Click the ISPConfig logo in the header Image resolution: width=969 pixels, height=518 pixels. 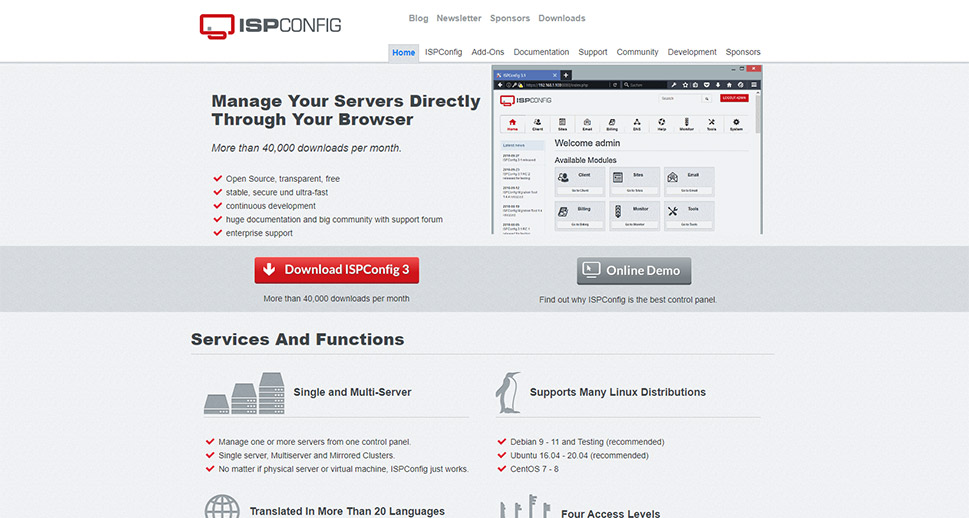(270, 25)
